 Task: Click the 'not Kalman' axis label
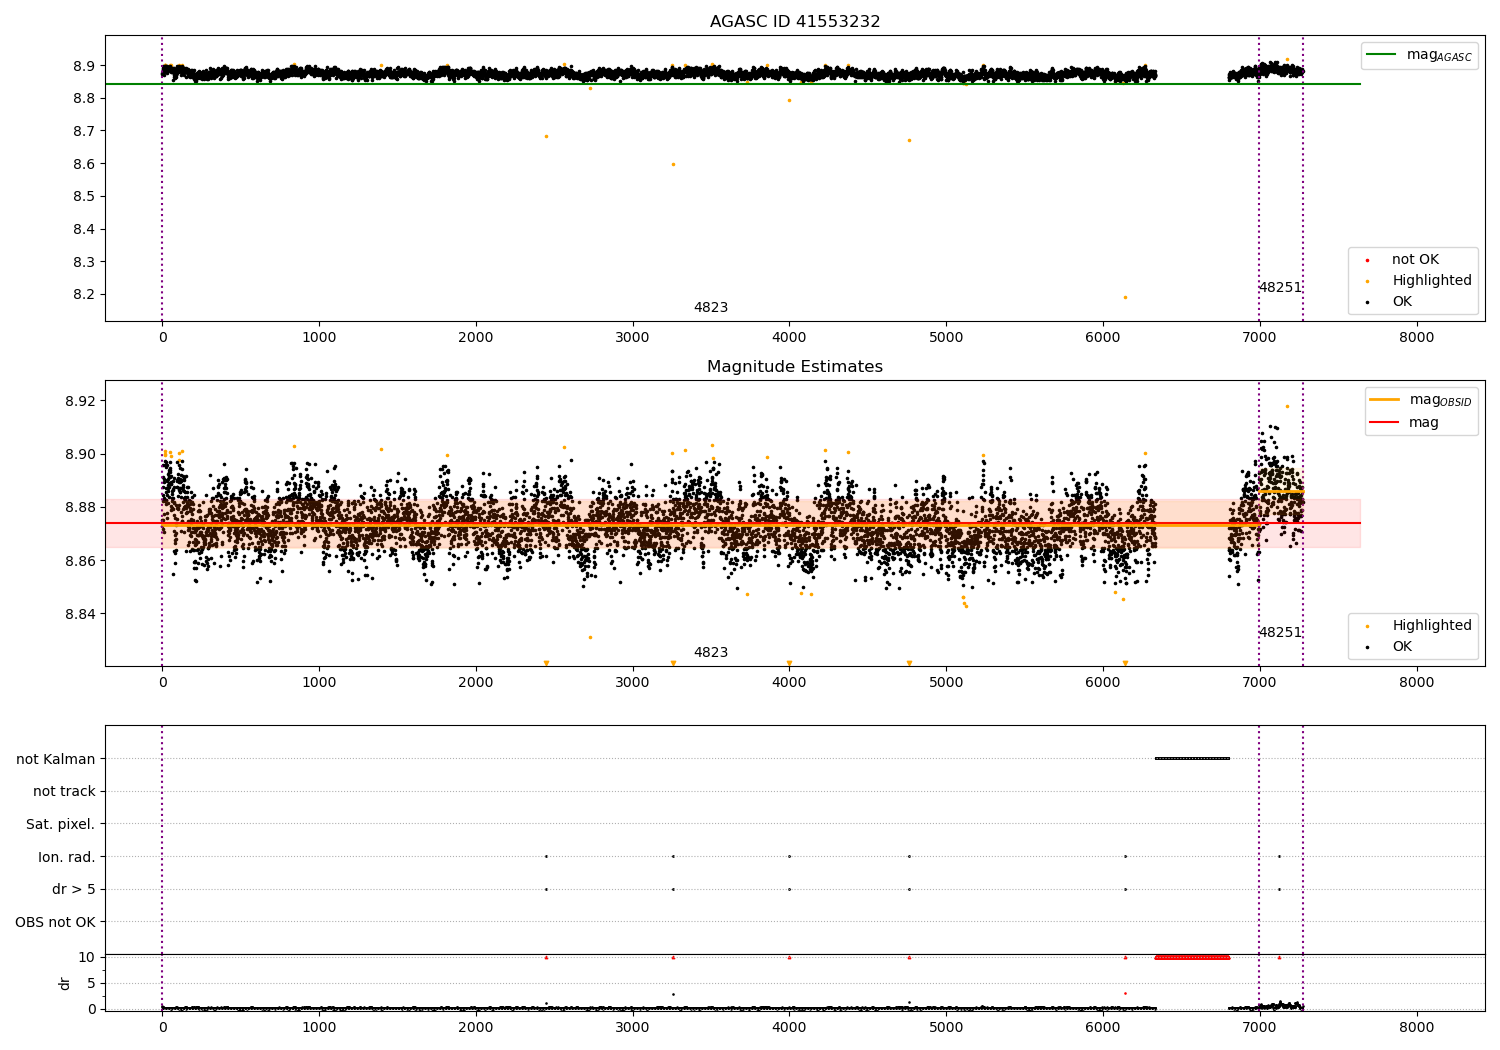(55, 759)
